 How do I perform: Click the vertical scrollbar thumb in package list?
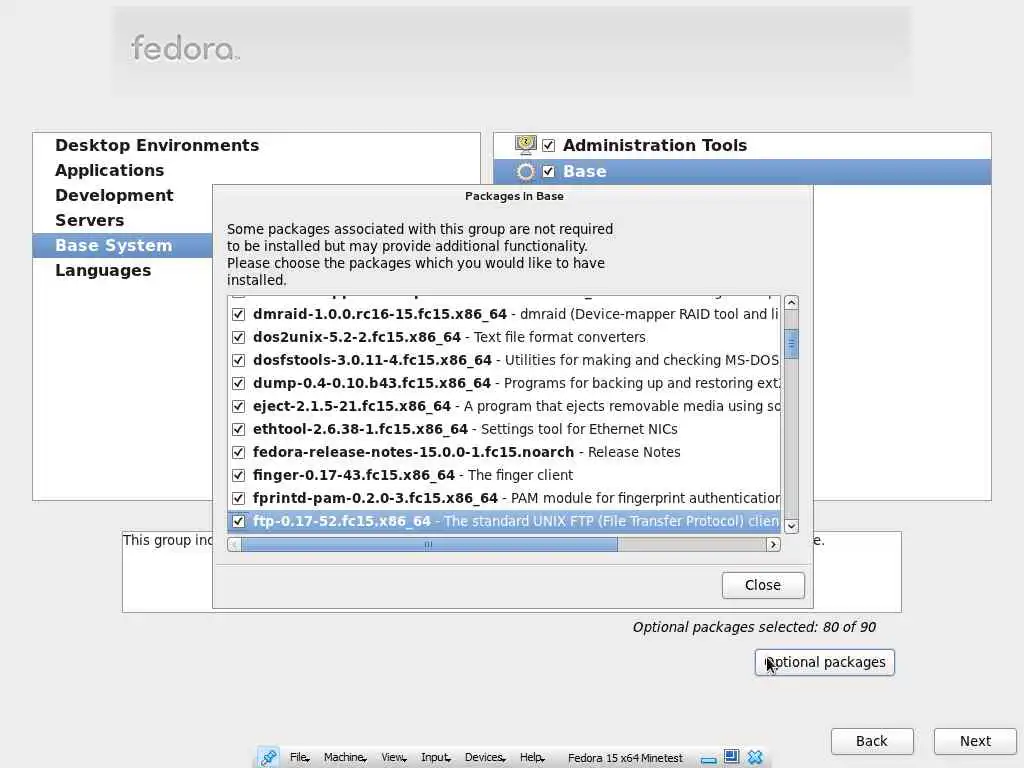pos(792,344)
